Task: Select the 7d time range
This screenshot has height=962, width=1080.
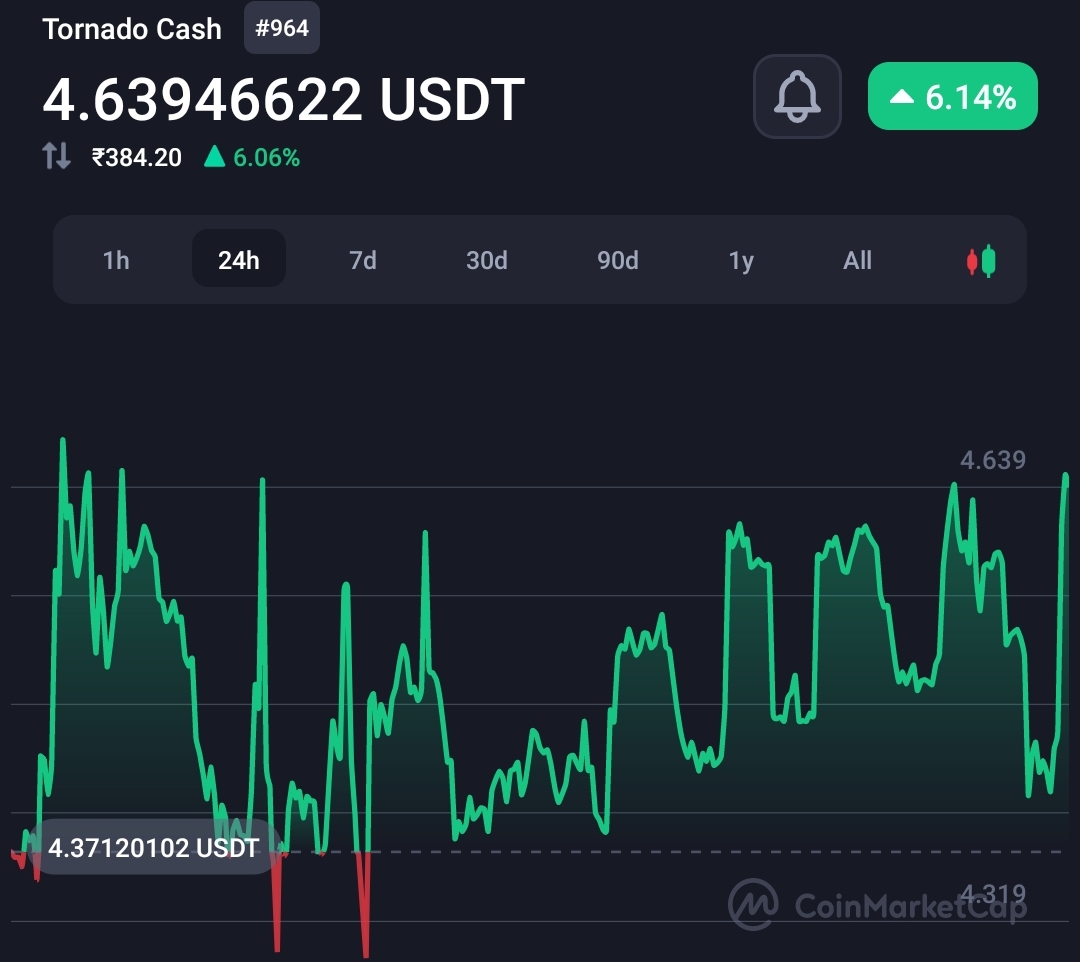Action: (362, 260)
